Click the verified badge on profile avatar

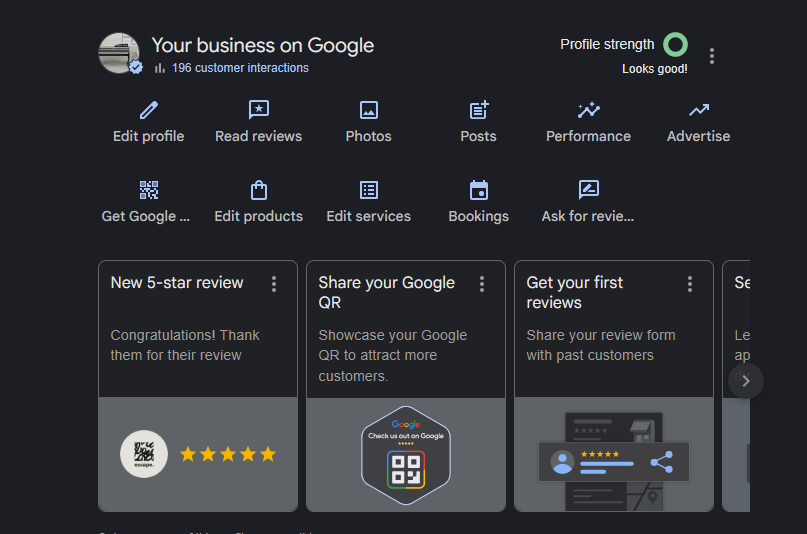[136, 67]
